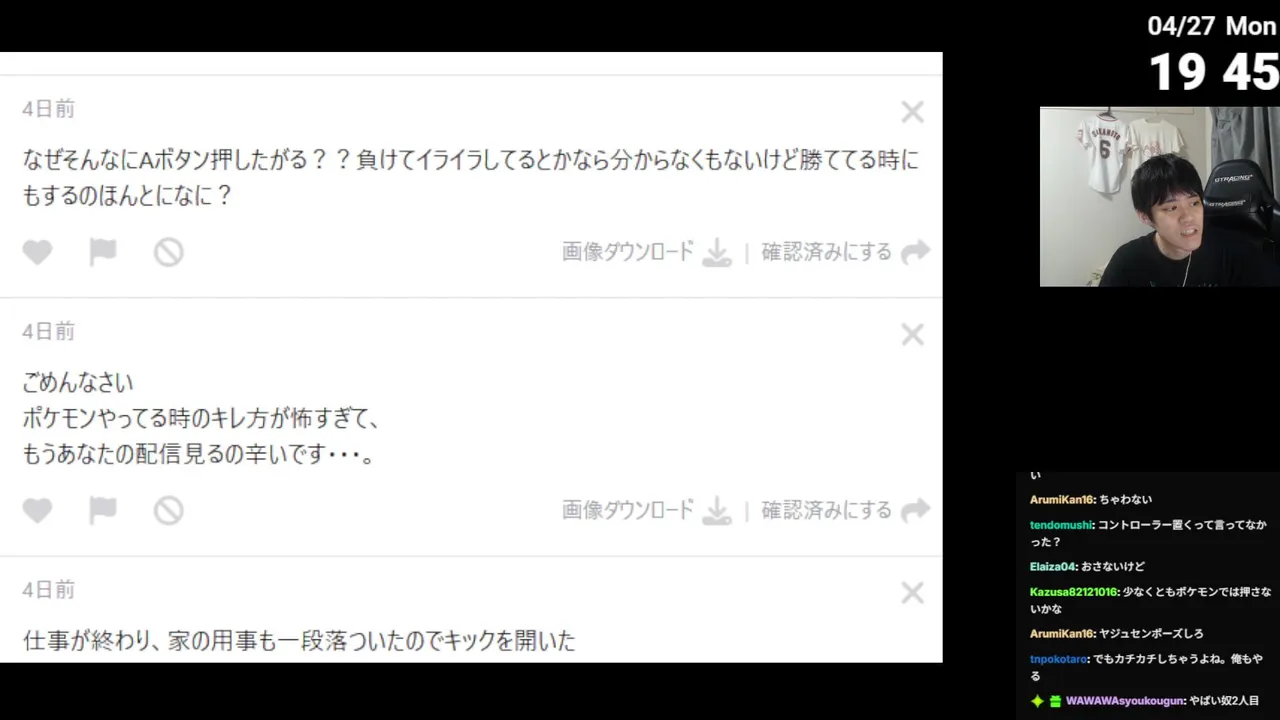
Task: Click 確認済みにする on second message
Action: coord(826,510)
